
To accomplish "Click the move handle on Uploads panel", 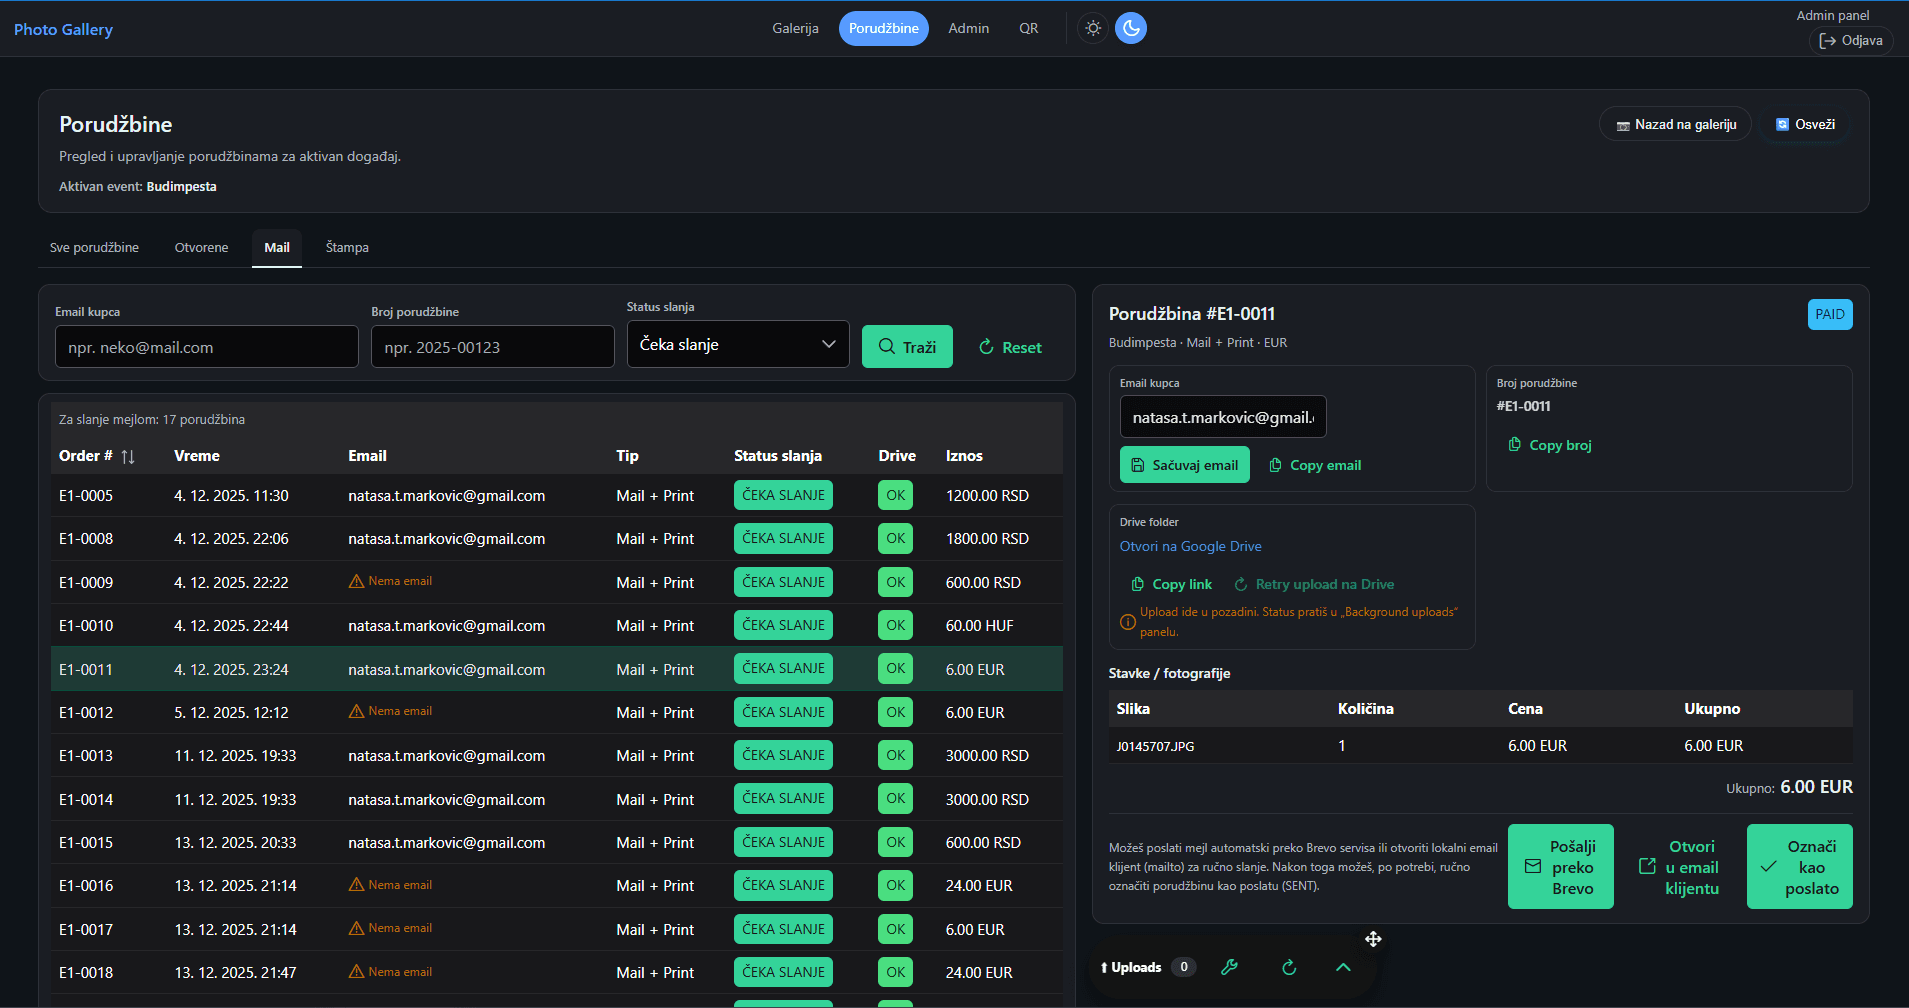I will (1373, 939).
